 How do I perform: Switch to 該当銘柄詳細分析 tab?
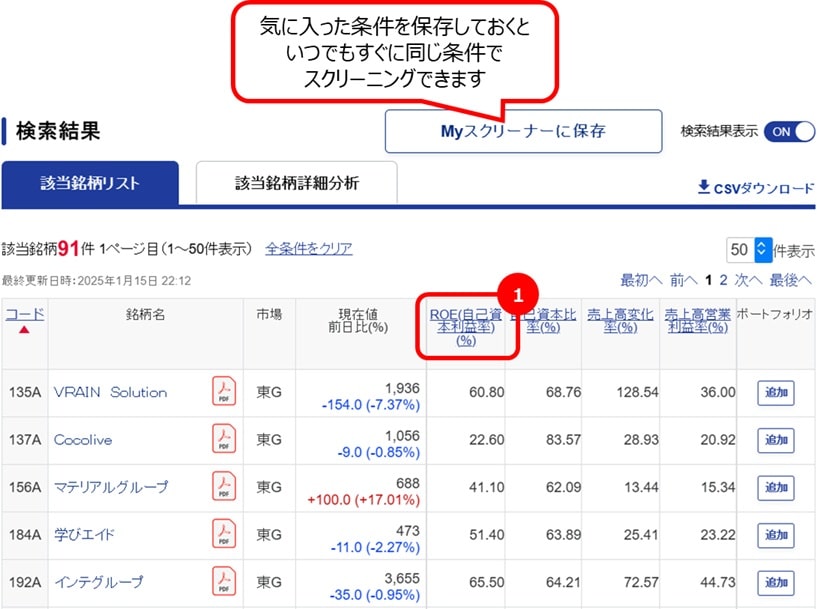pos(296,183)
